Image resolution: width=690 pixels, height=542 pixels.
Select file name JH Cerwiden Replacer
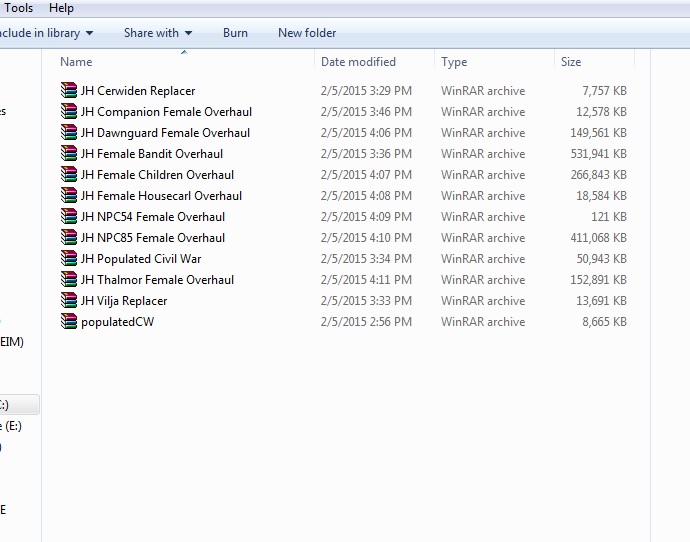tap(138, 91)
